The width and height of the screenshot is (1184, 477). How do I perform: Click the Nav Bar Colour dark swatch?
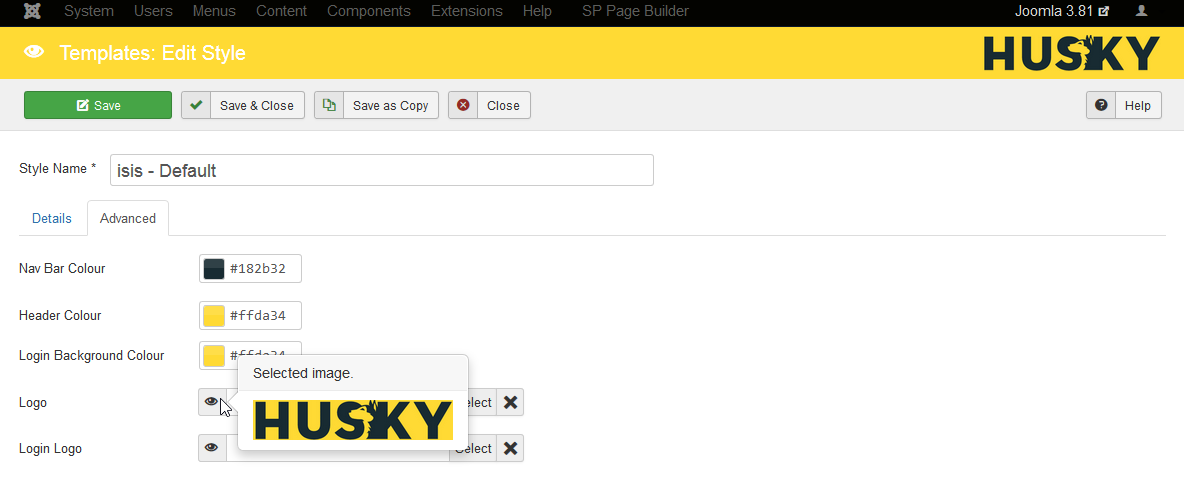coord(214,269)
